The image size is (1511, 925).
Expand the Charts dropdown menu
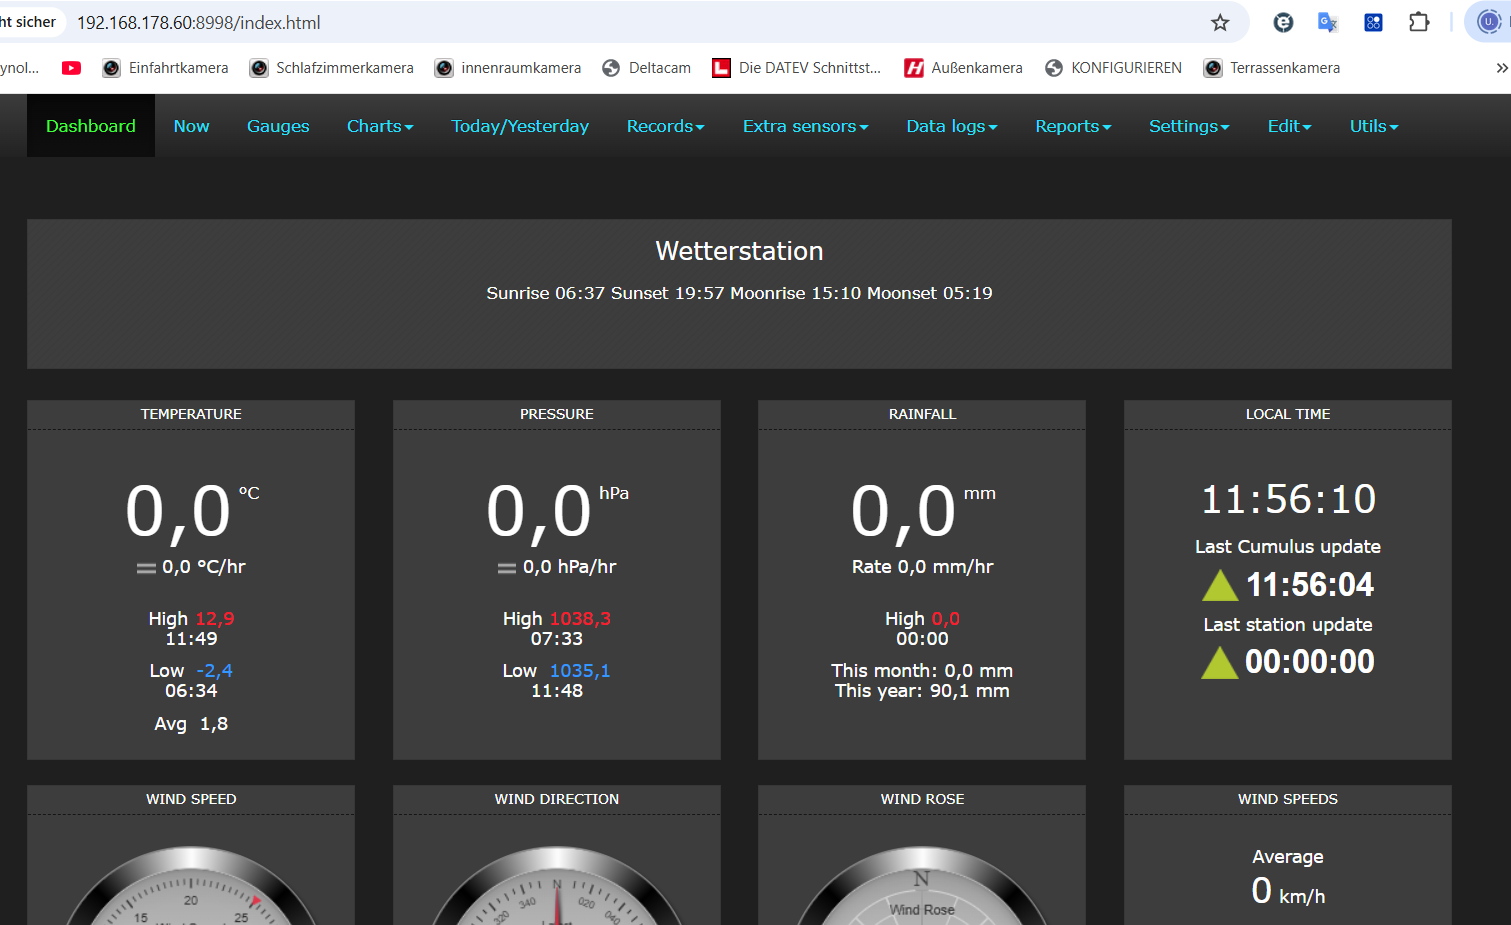[x=379, y=126]
